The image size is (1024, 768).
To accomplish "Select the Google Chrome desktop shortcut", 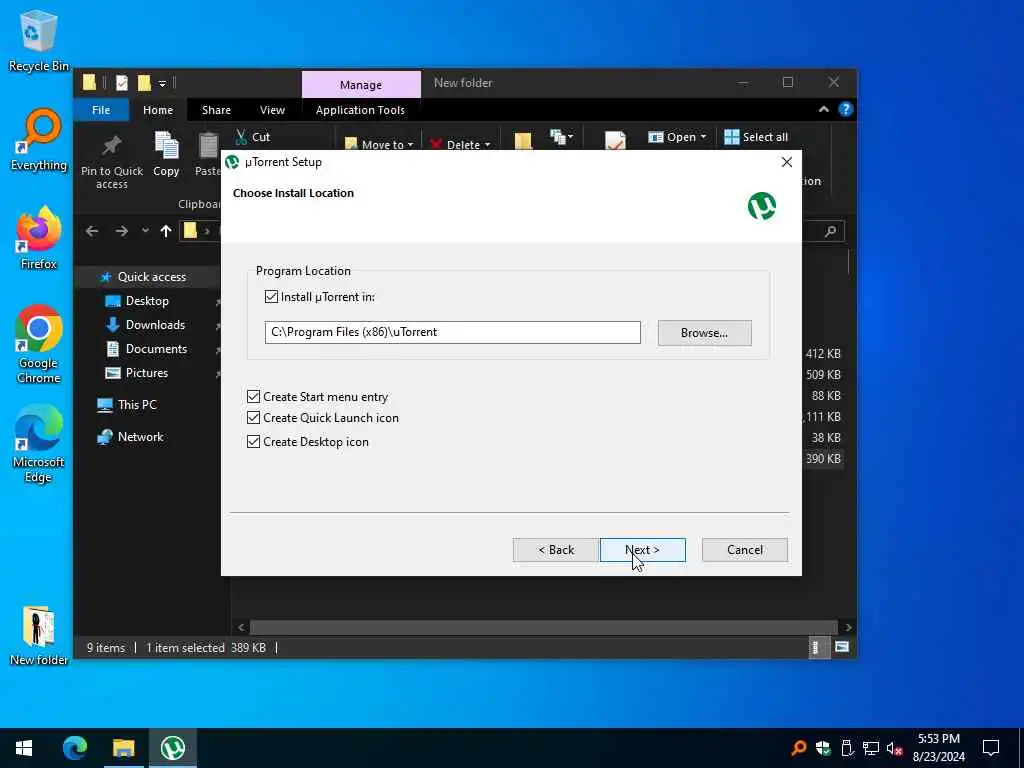I will coord(39,344).
